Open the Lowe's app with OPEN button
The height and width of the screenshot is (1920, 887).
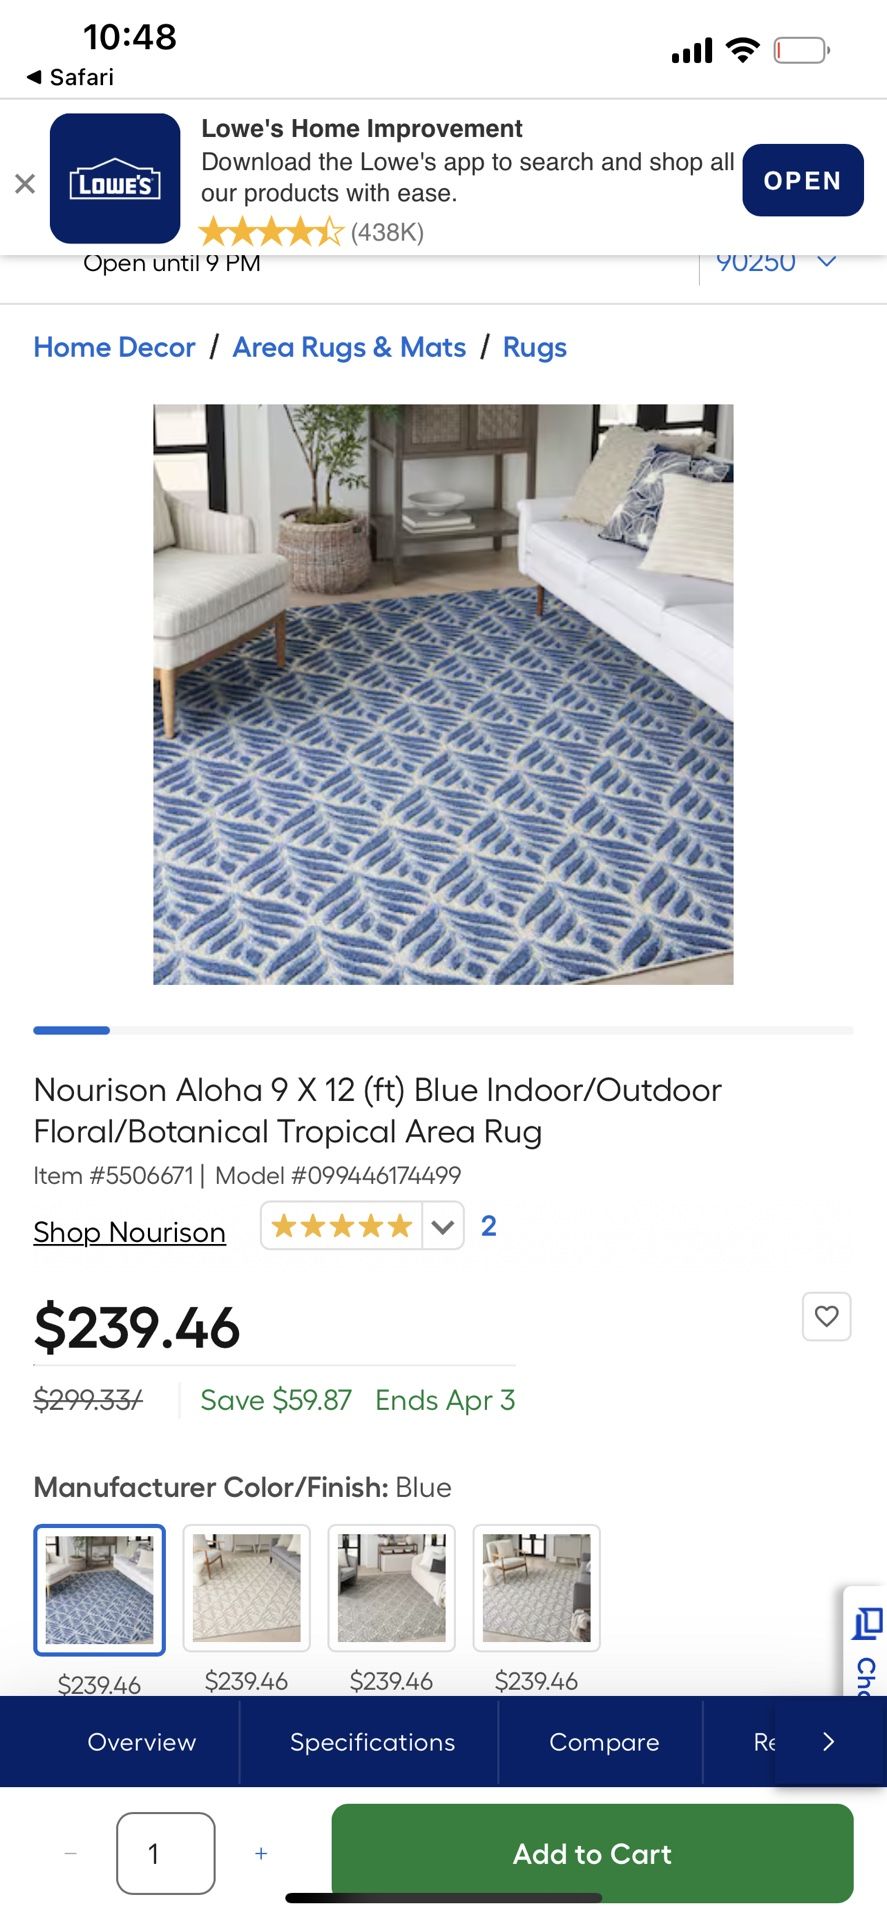pyautogui.click(x=802, y=180)
